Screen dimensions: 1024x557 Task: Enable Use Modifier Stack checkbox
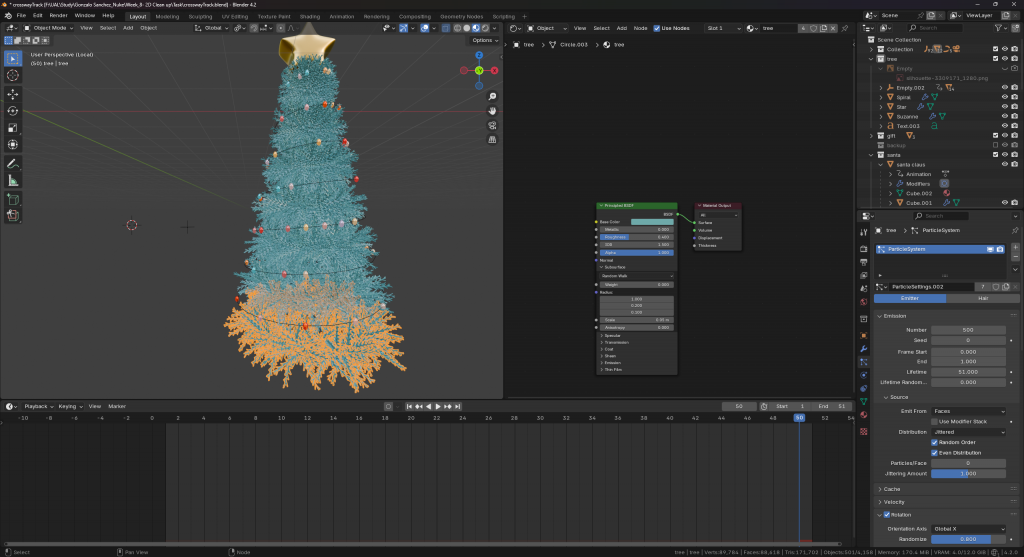tap(935, 422)
